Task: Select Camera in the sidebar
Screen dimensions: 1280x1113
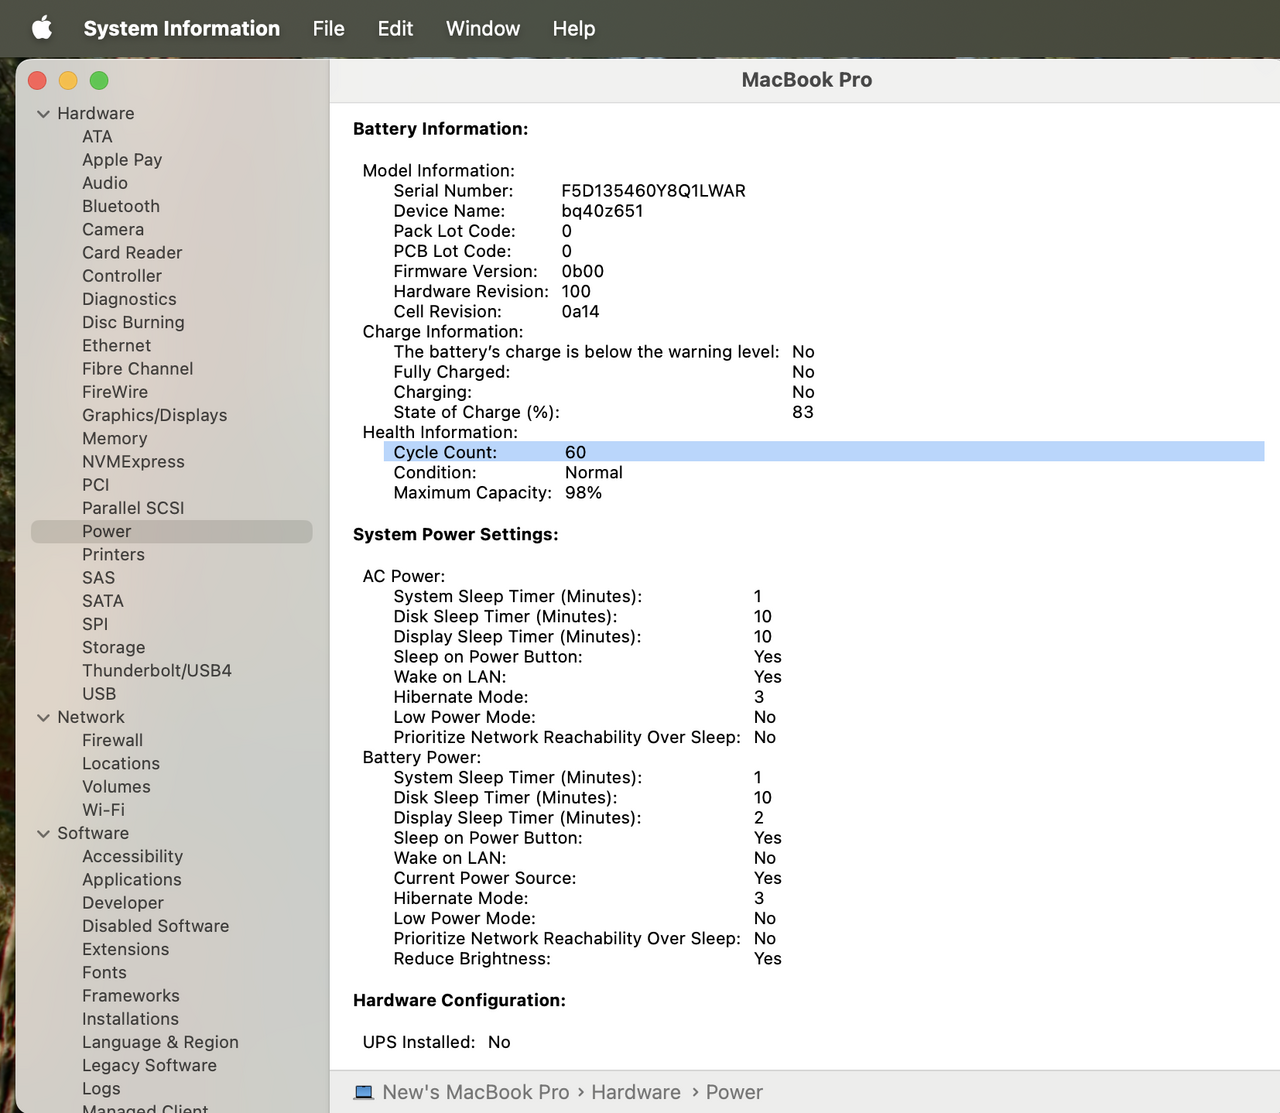Action: 113,230
